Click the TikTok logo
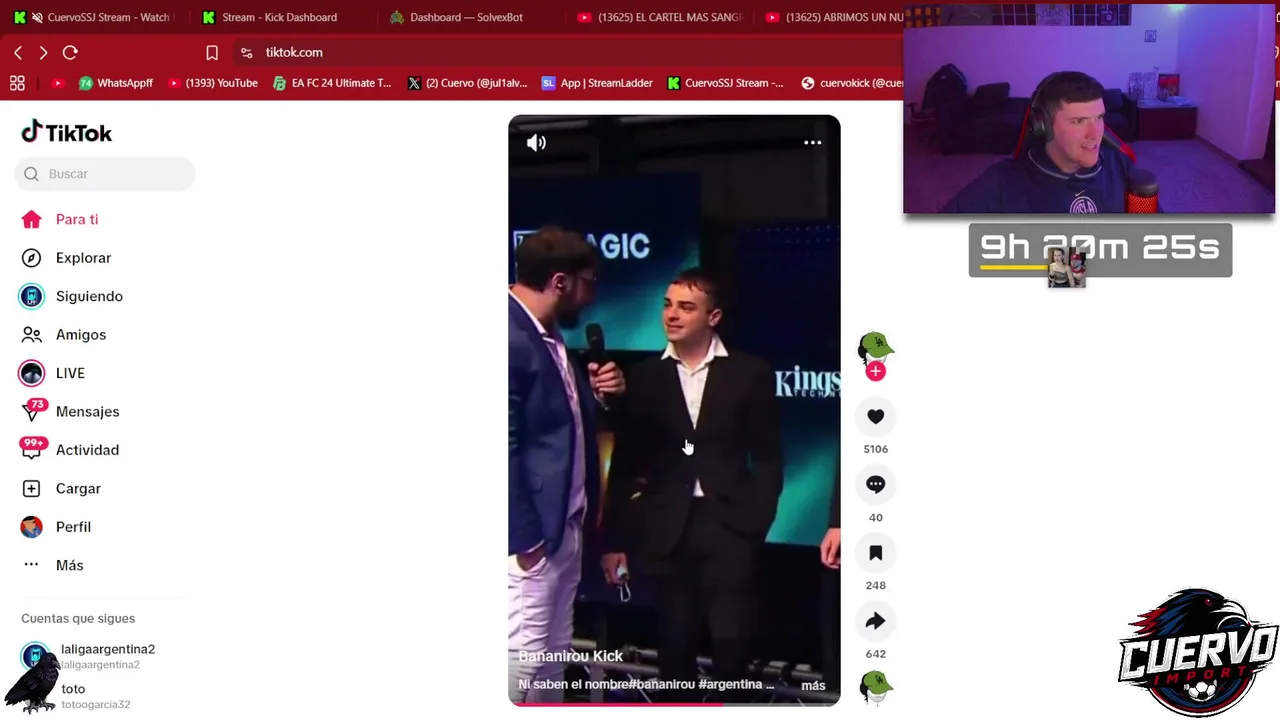Screen dimensions: 1280x720 coord(67,132)
